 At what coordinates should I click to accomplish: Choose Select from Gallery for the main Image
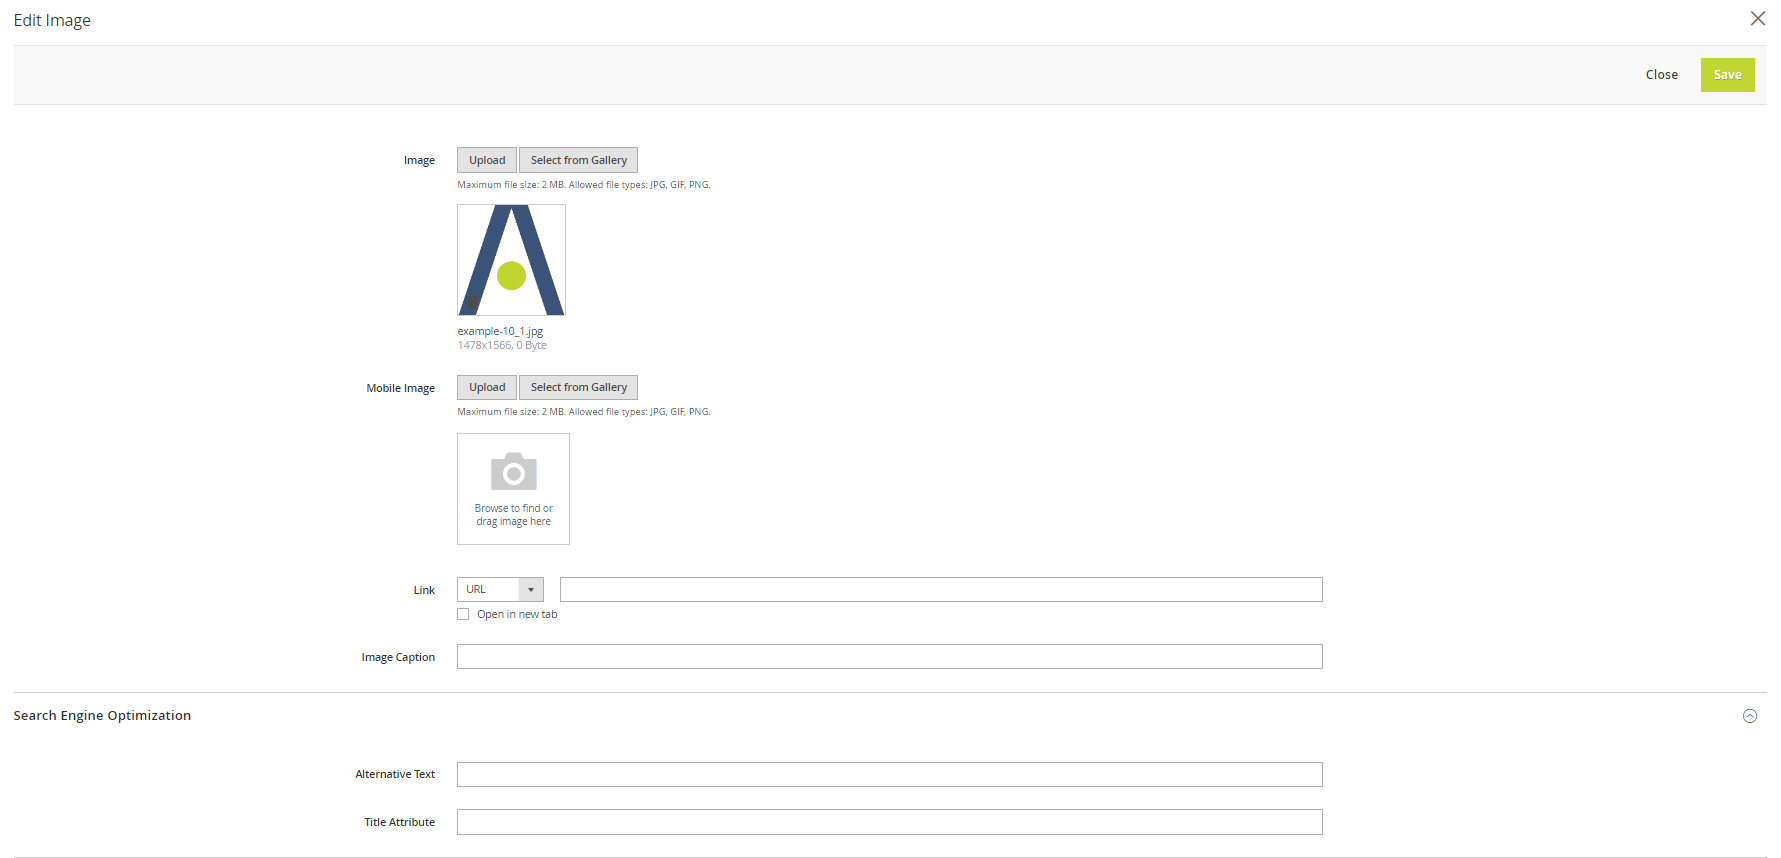(x=578, y=160)
